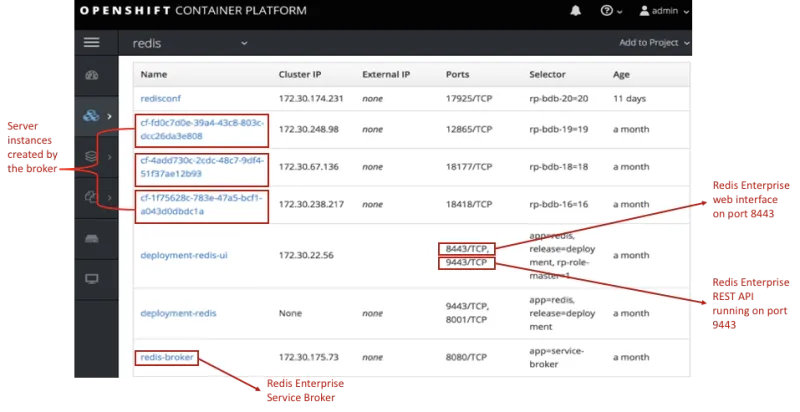Viewport: 800px width, 412px height.
Task: Open the Add to Project menu
Action: tap(655, 43)
